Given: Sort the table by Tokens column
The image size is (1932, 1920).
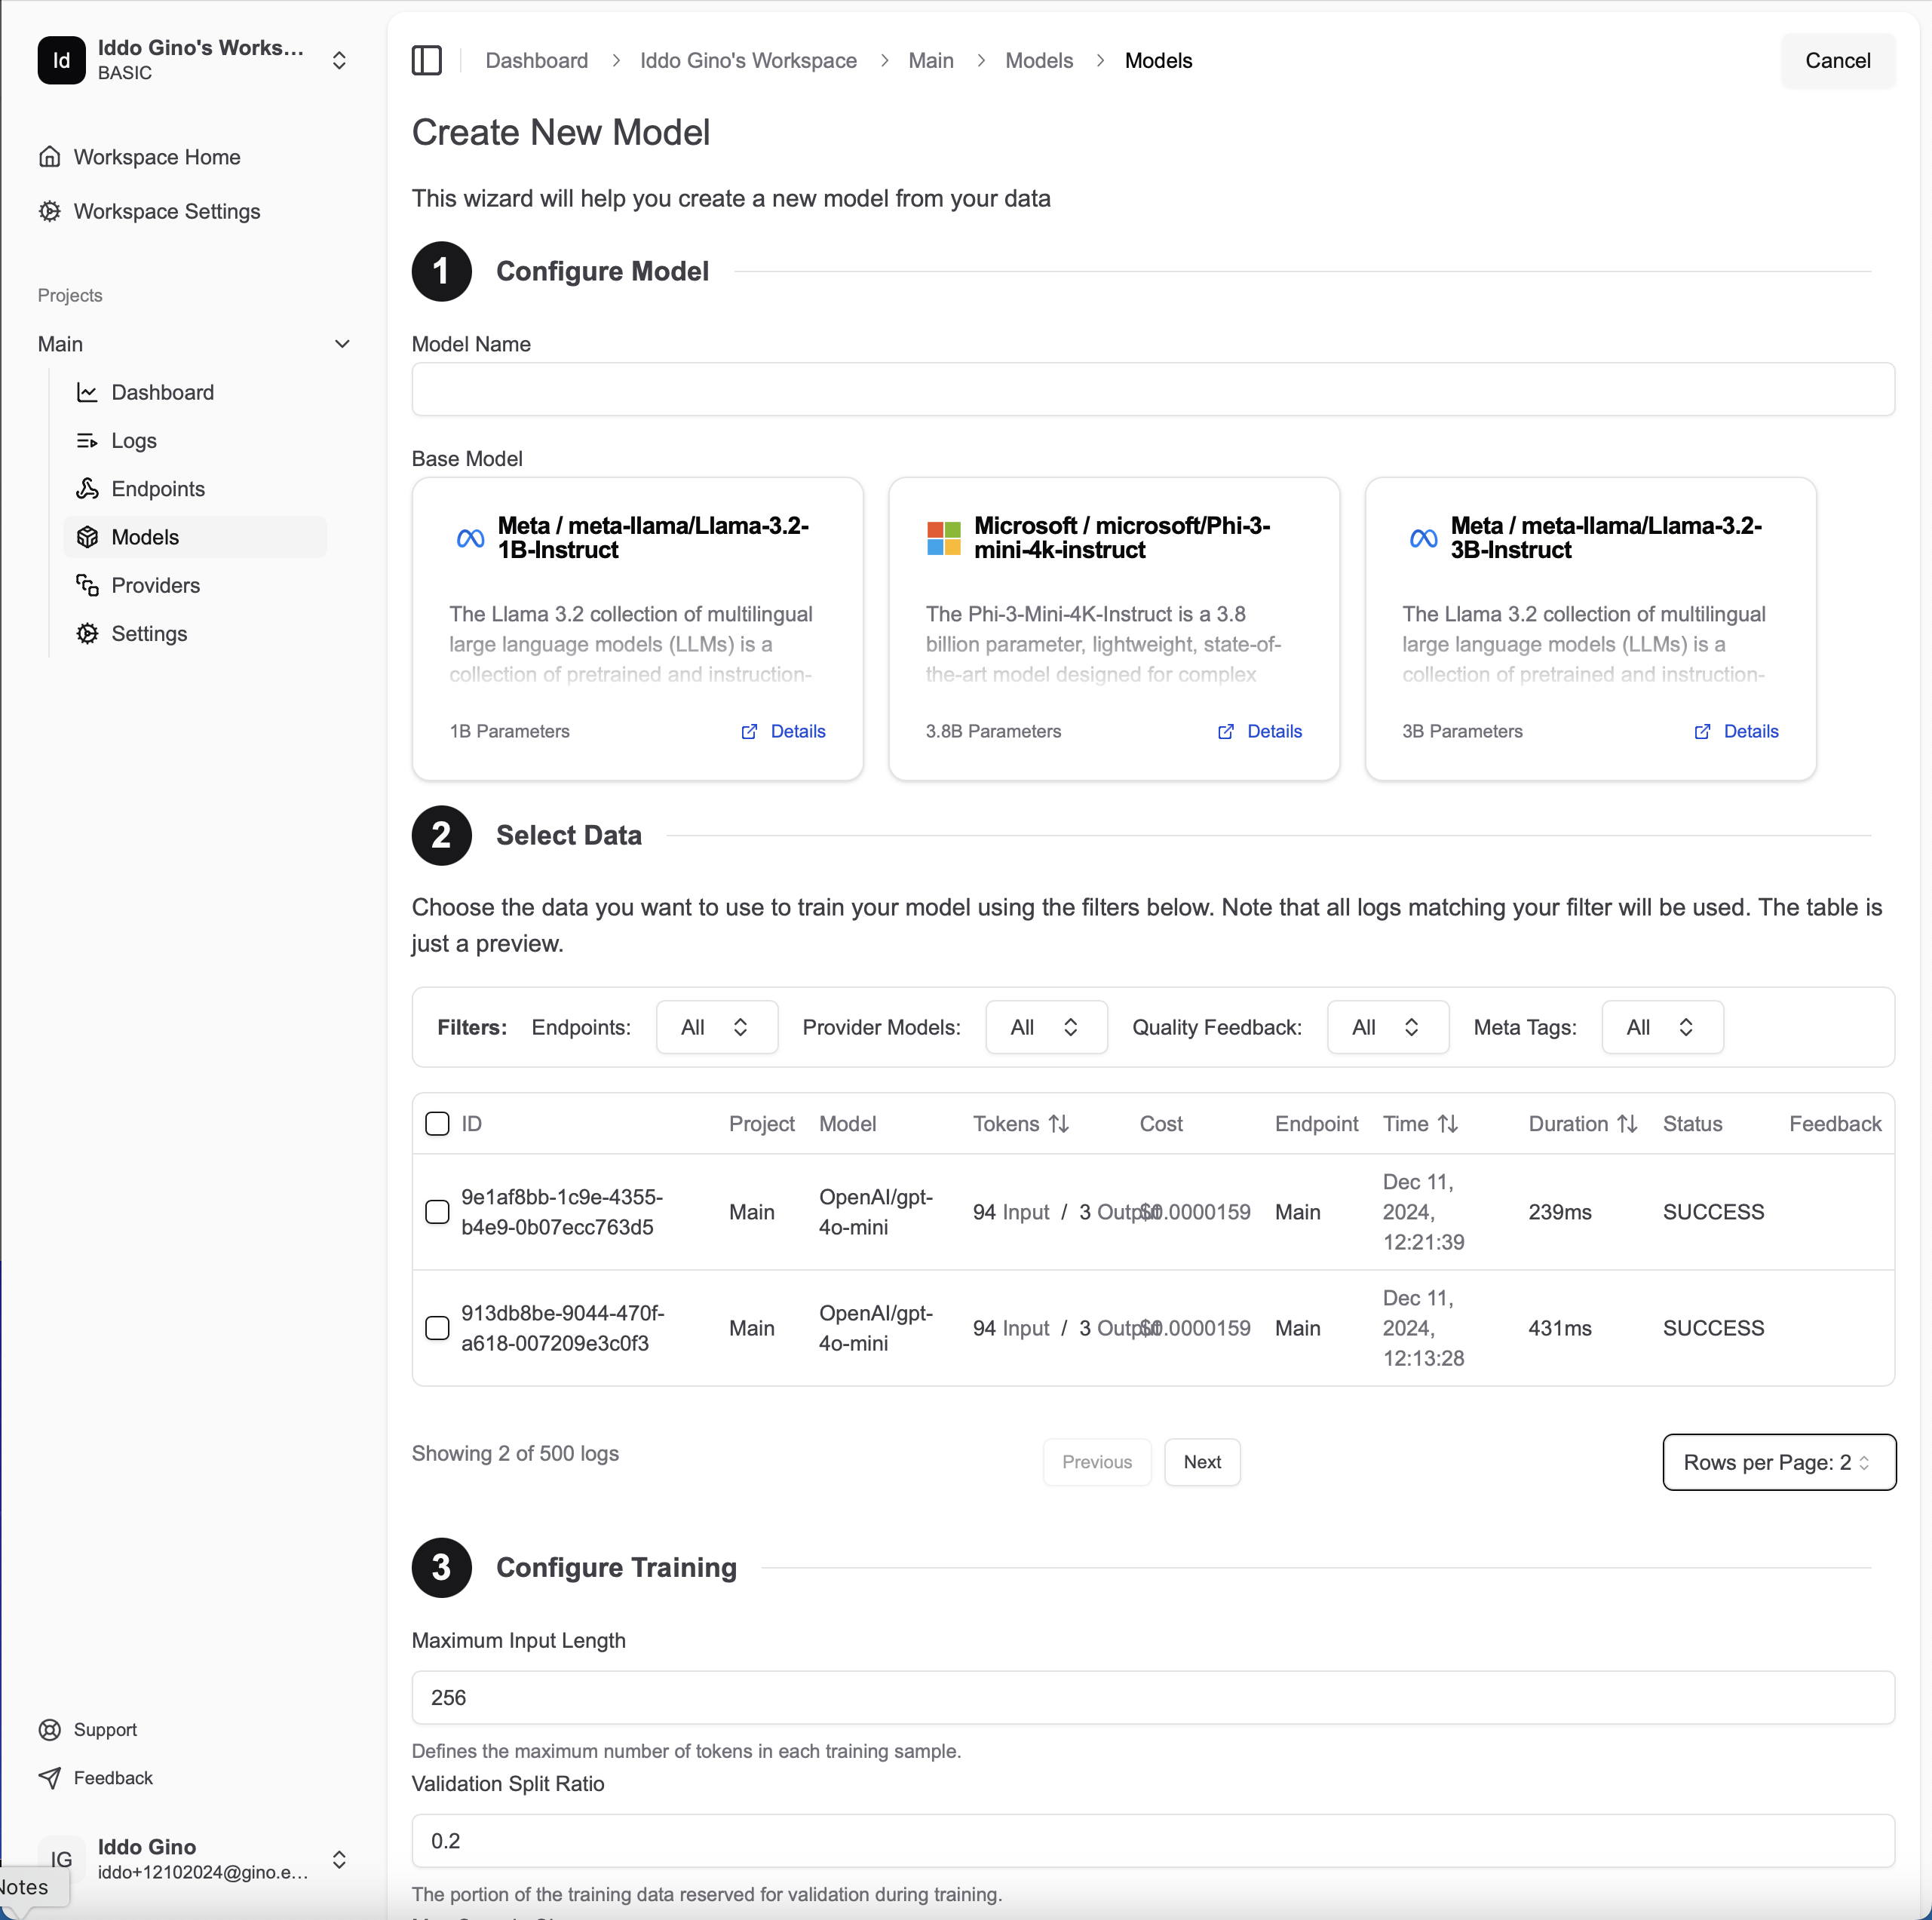Looking at the screenshot, I should [x=1060, y=1123].
